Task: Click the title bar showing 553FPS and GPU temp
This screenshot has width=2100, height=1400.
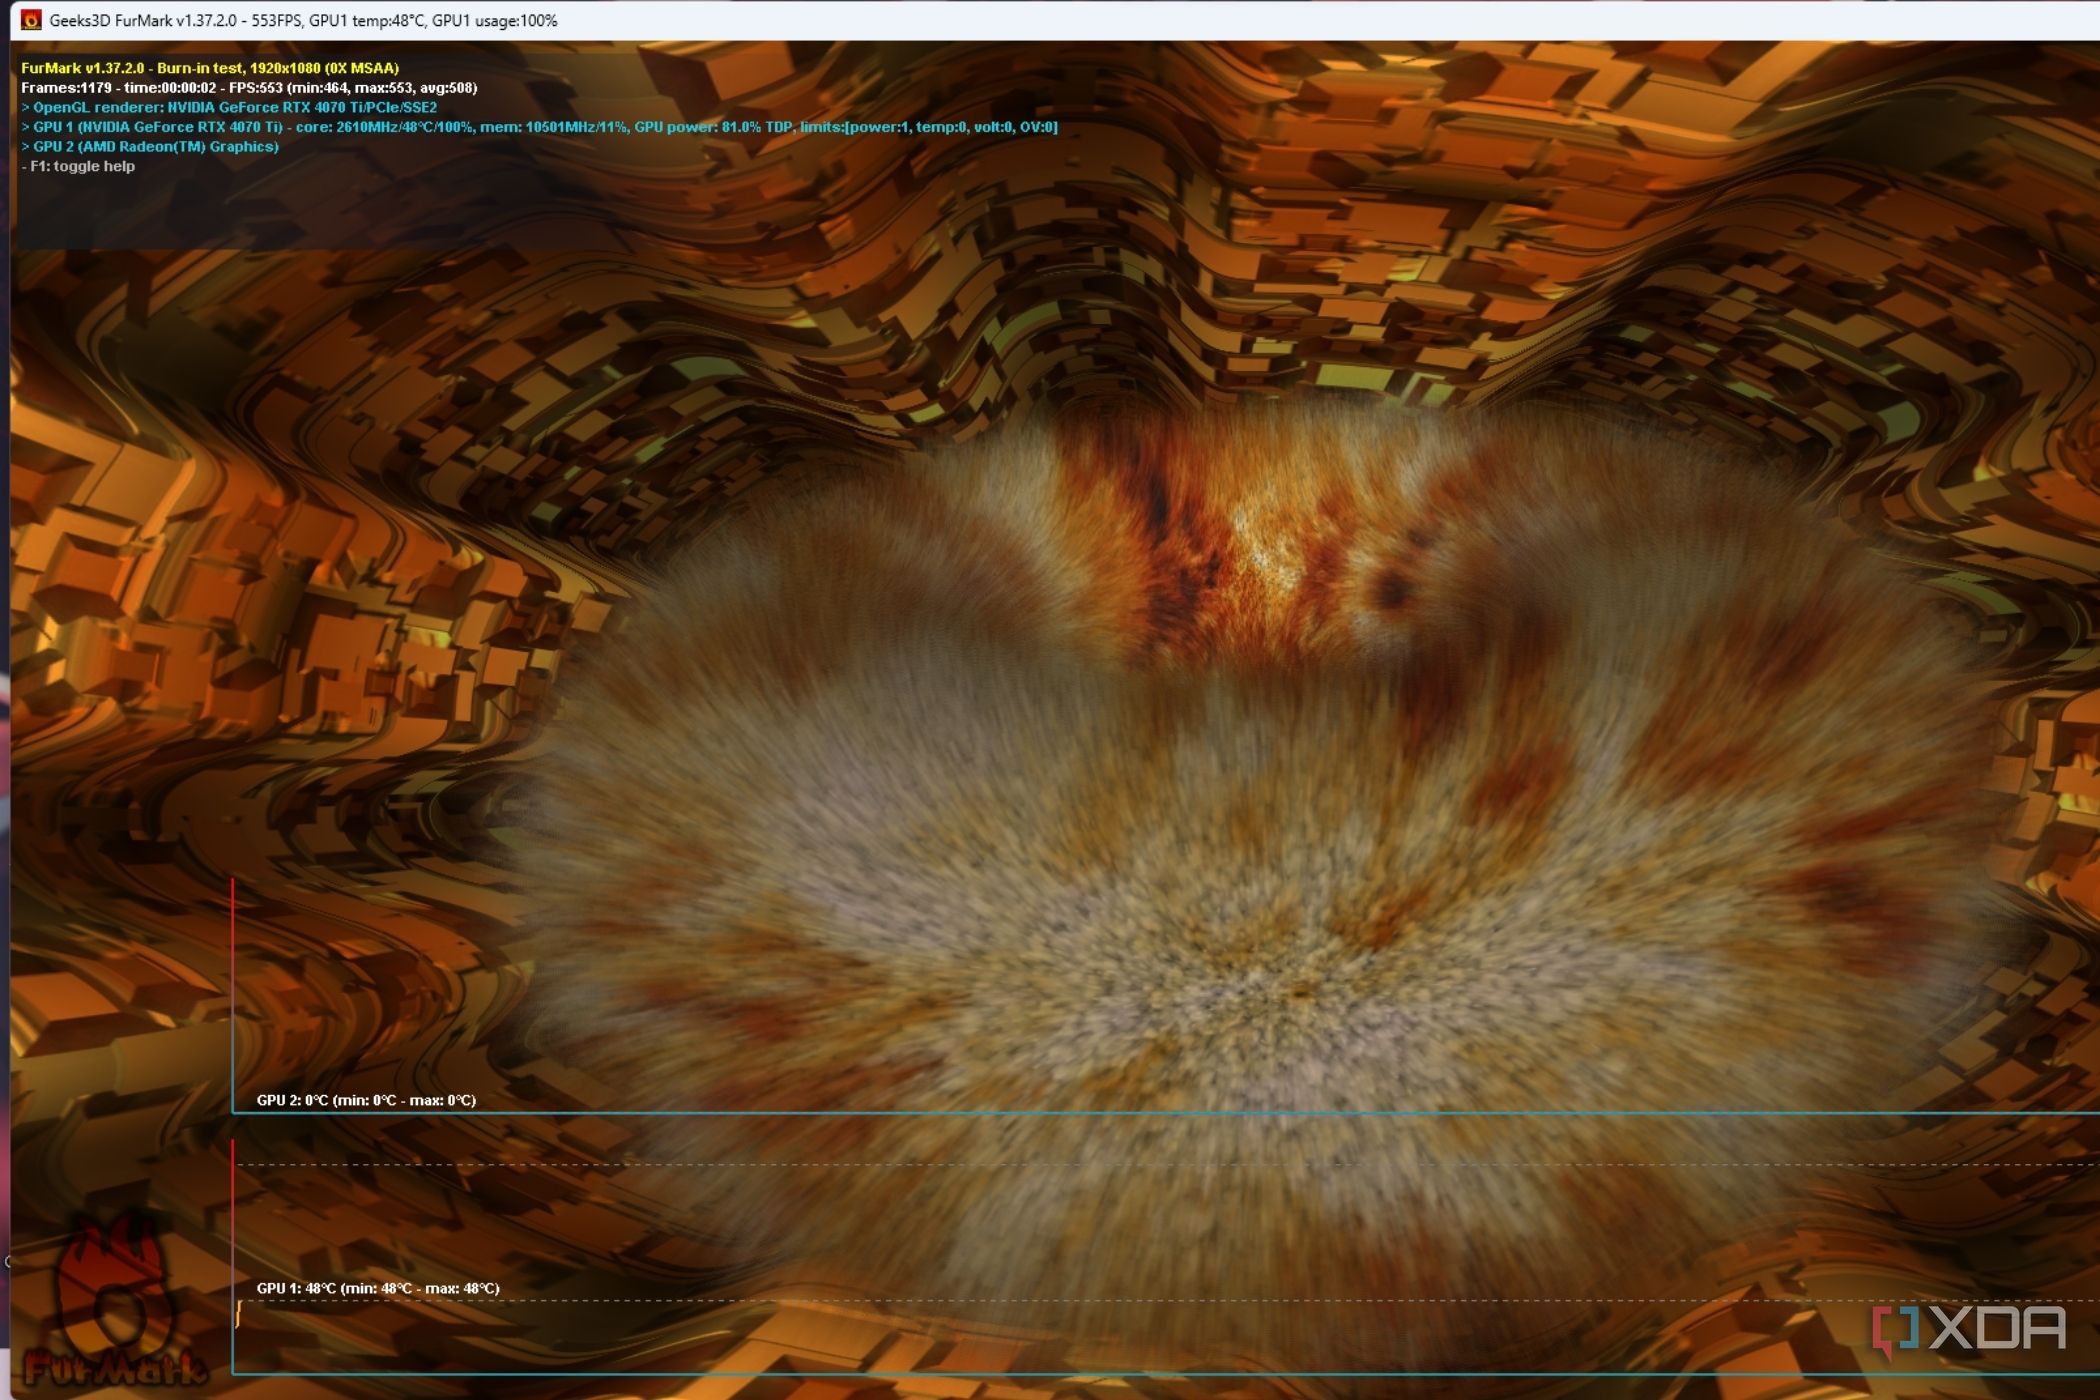Action: tap(300, 19)
